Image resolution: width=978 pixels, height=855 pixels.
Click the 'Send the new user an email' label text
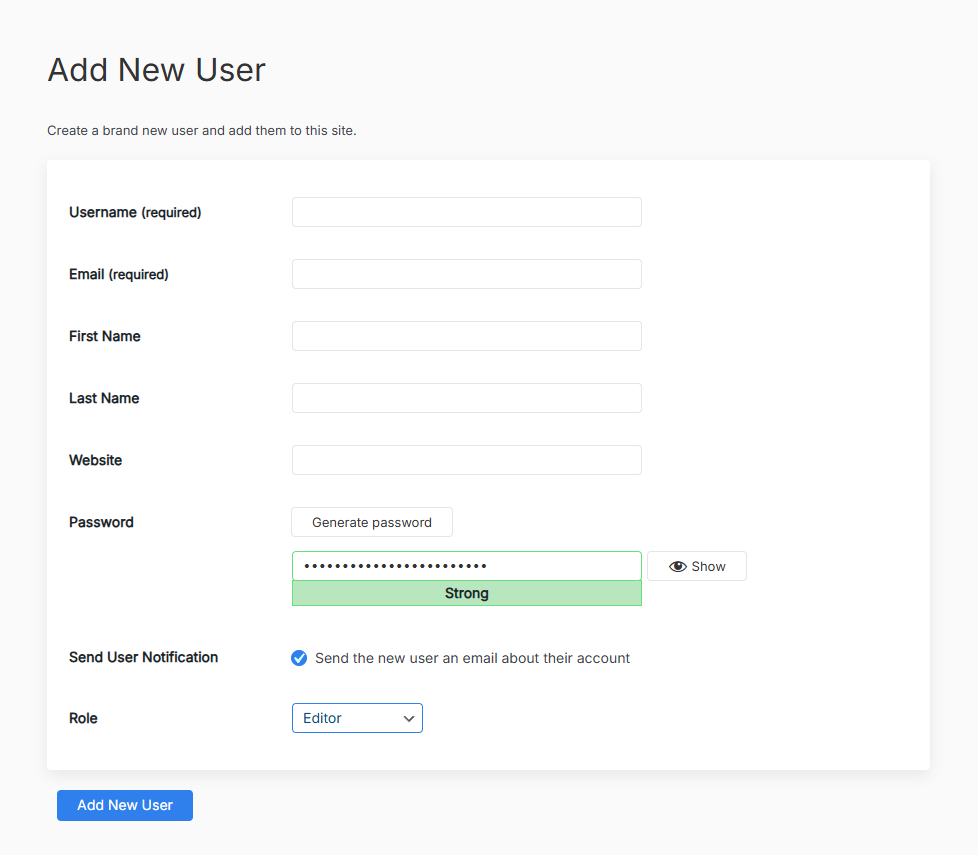pyautogui.click(x=472, y=658)
